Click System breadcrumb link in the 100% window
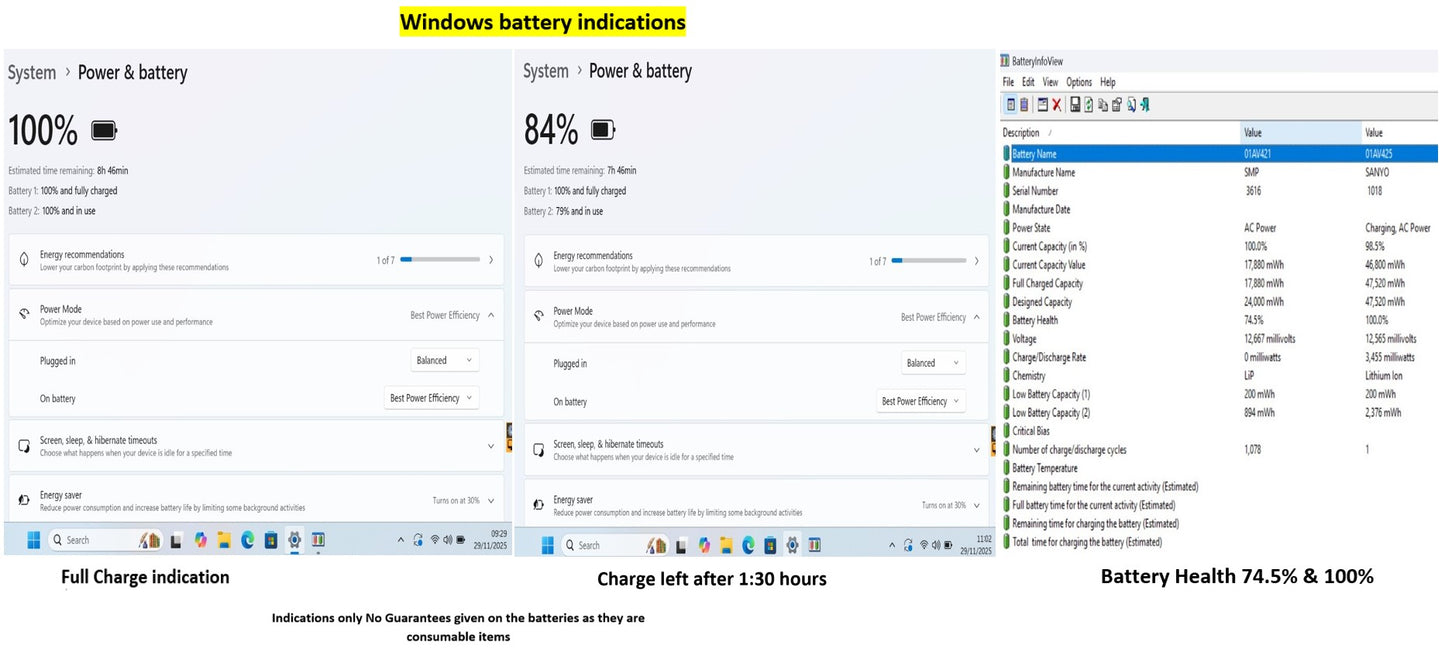The height and width of the screenshot is (649, 1445). 32,73
